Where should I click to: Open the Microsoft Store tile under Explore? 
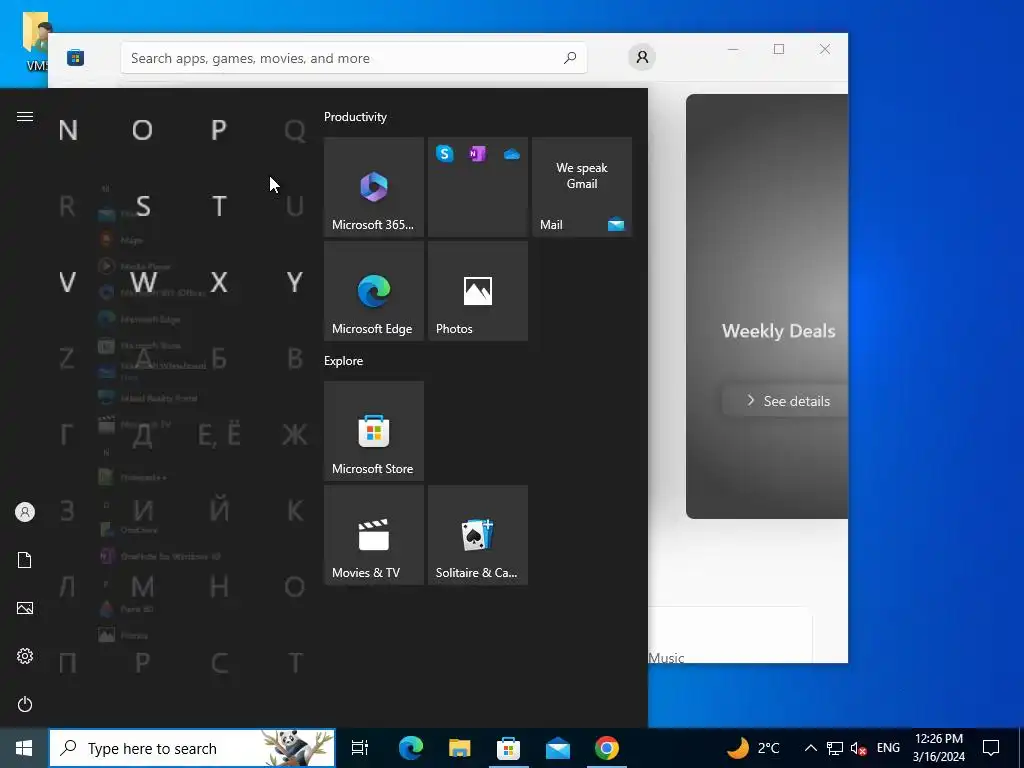(374, 431)
